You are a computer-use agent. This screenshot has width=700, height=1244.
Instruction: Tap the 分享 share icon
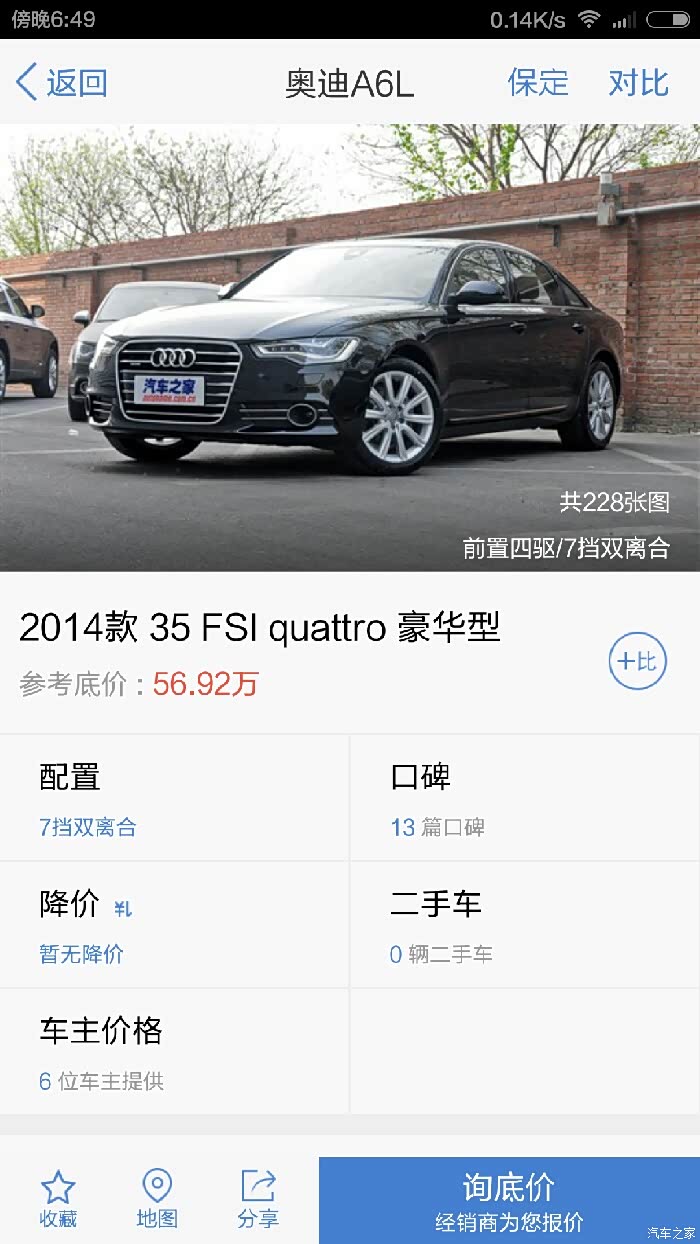point(258,1187)
